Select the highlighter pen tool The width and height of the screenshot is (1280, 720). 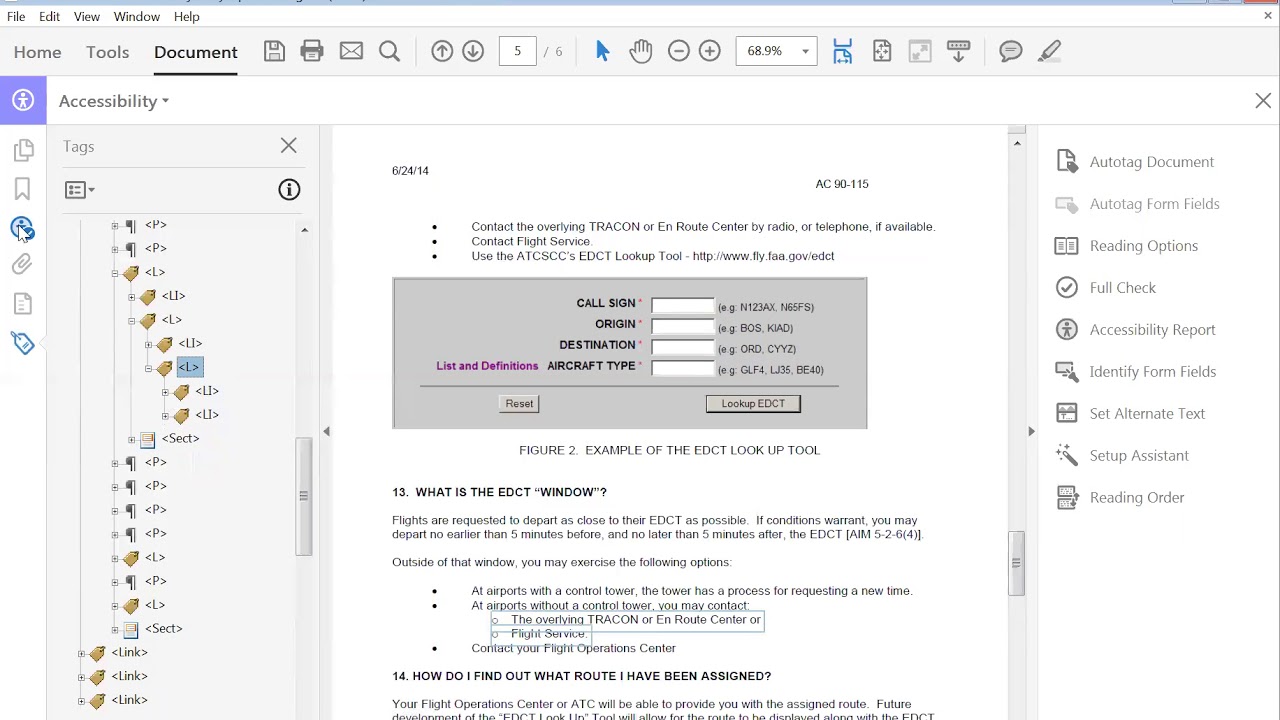pos(1049,52)
